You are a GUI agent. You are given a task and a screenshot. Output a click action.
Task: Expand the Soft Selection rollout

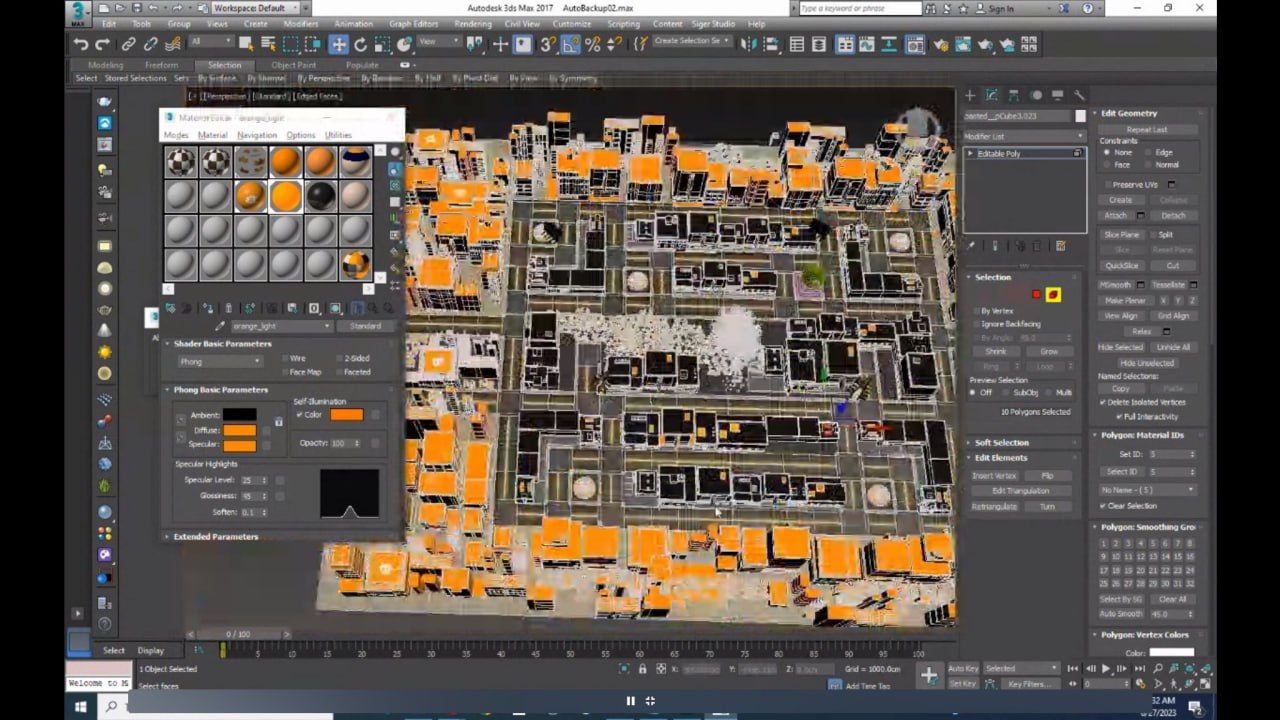click(x=1001, y=442)
